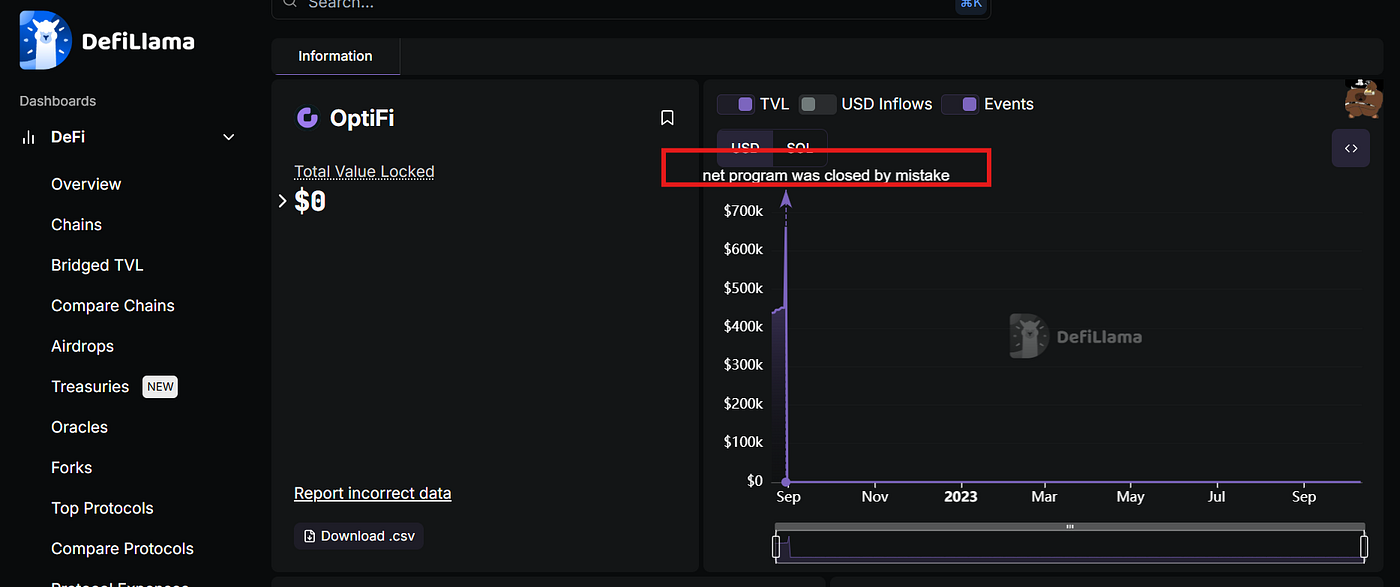Click the left handle of range slider
1400x587 pixels.
pos(776,546)
